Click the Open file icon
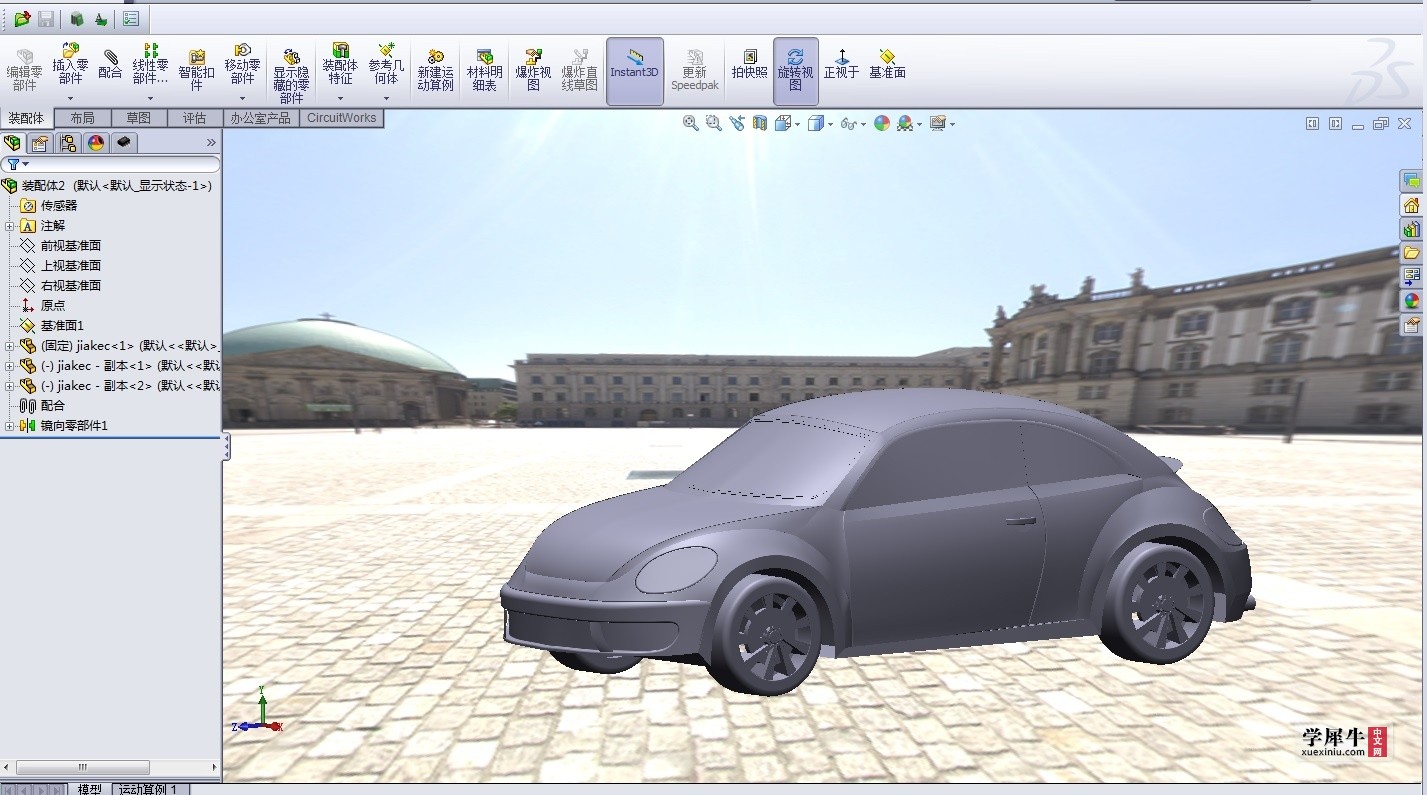Image resolution: width=1427 pixels, height=795 pixels. point(22,19)
